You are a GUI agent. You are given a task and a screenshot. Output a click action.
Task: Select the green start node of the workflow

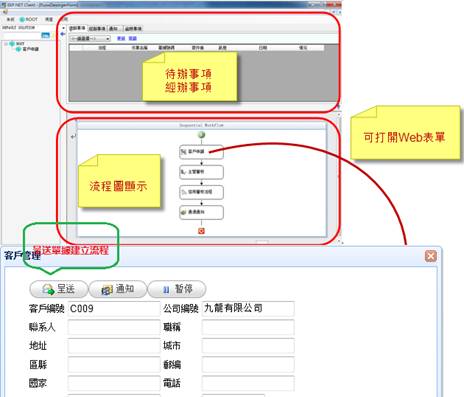[x=201, y=135]
